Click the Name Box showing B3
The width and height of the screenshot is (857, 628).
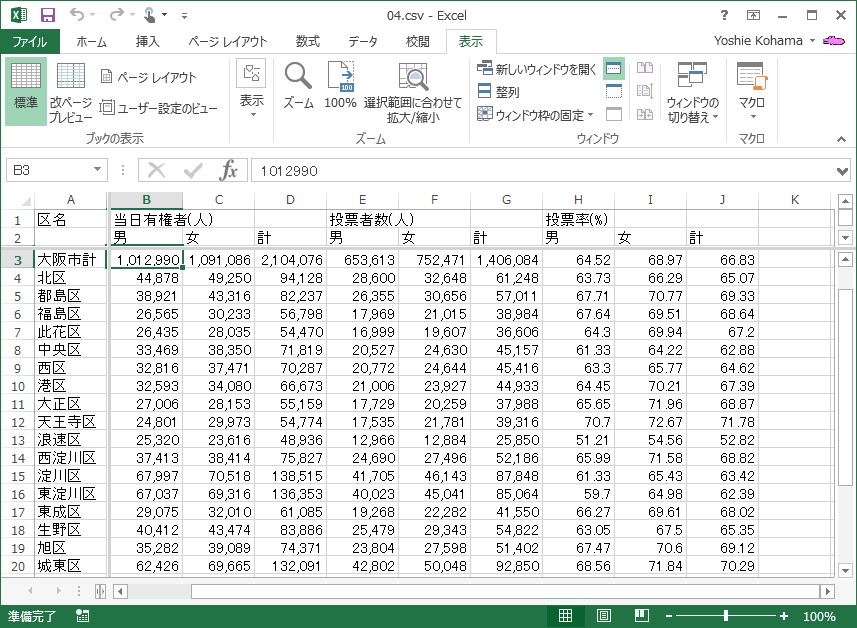[49, 171]
